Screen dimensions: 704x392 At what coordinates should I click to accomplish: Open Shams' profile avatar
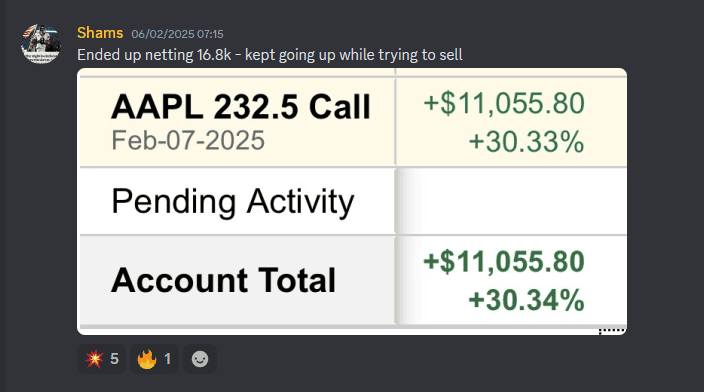(41, 44)
